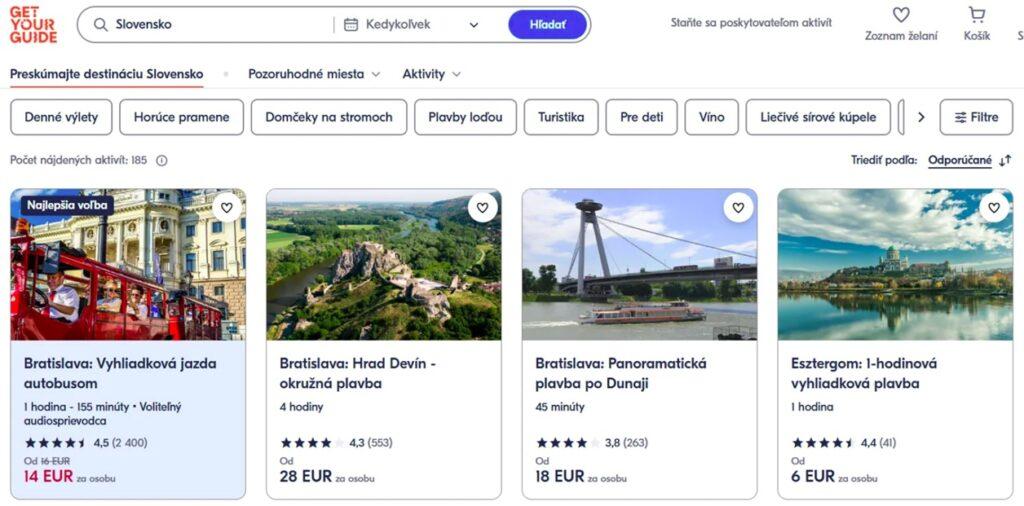Click the GetYourGuide logo
This screenshot has height=506, width=1024.
click(x=33, y=25)
